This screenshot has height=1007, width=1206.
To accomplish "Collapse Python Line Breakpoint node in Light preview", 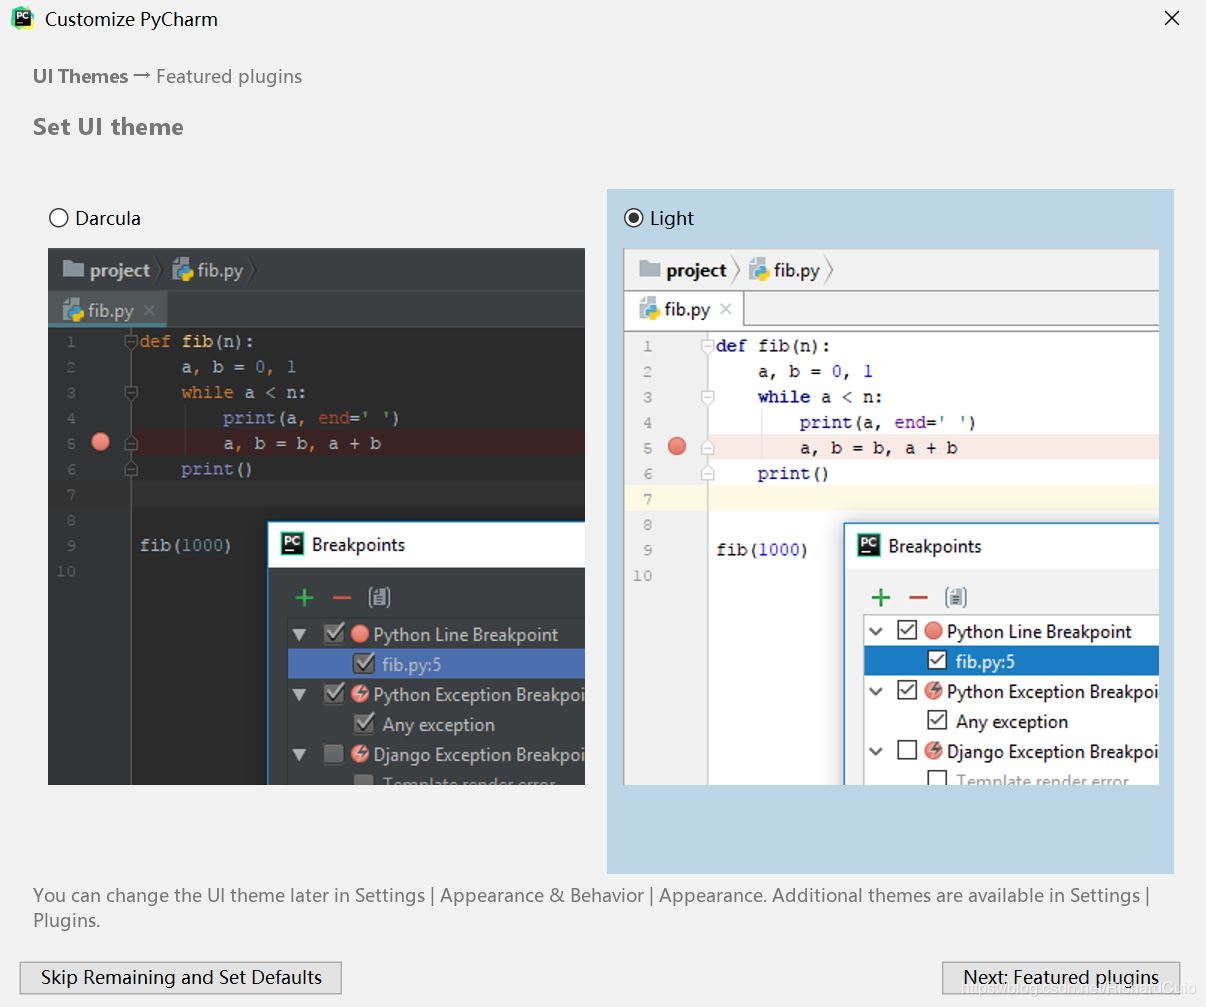I will [x=876, y=632].
